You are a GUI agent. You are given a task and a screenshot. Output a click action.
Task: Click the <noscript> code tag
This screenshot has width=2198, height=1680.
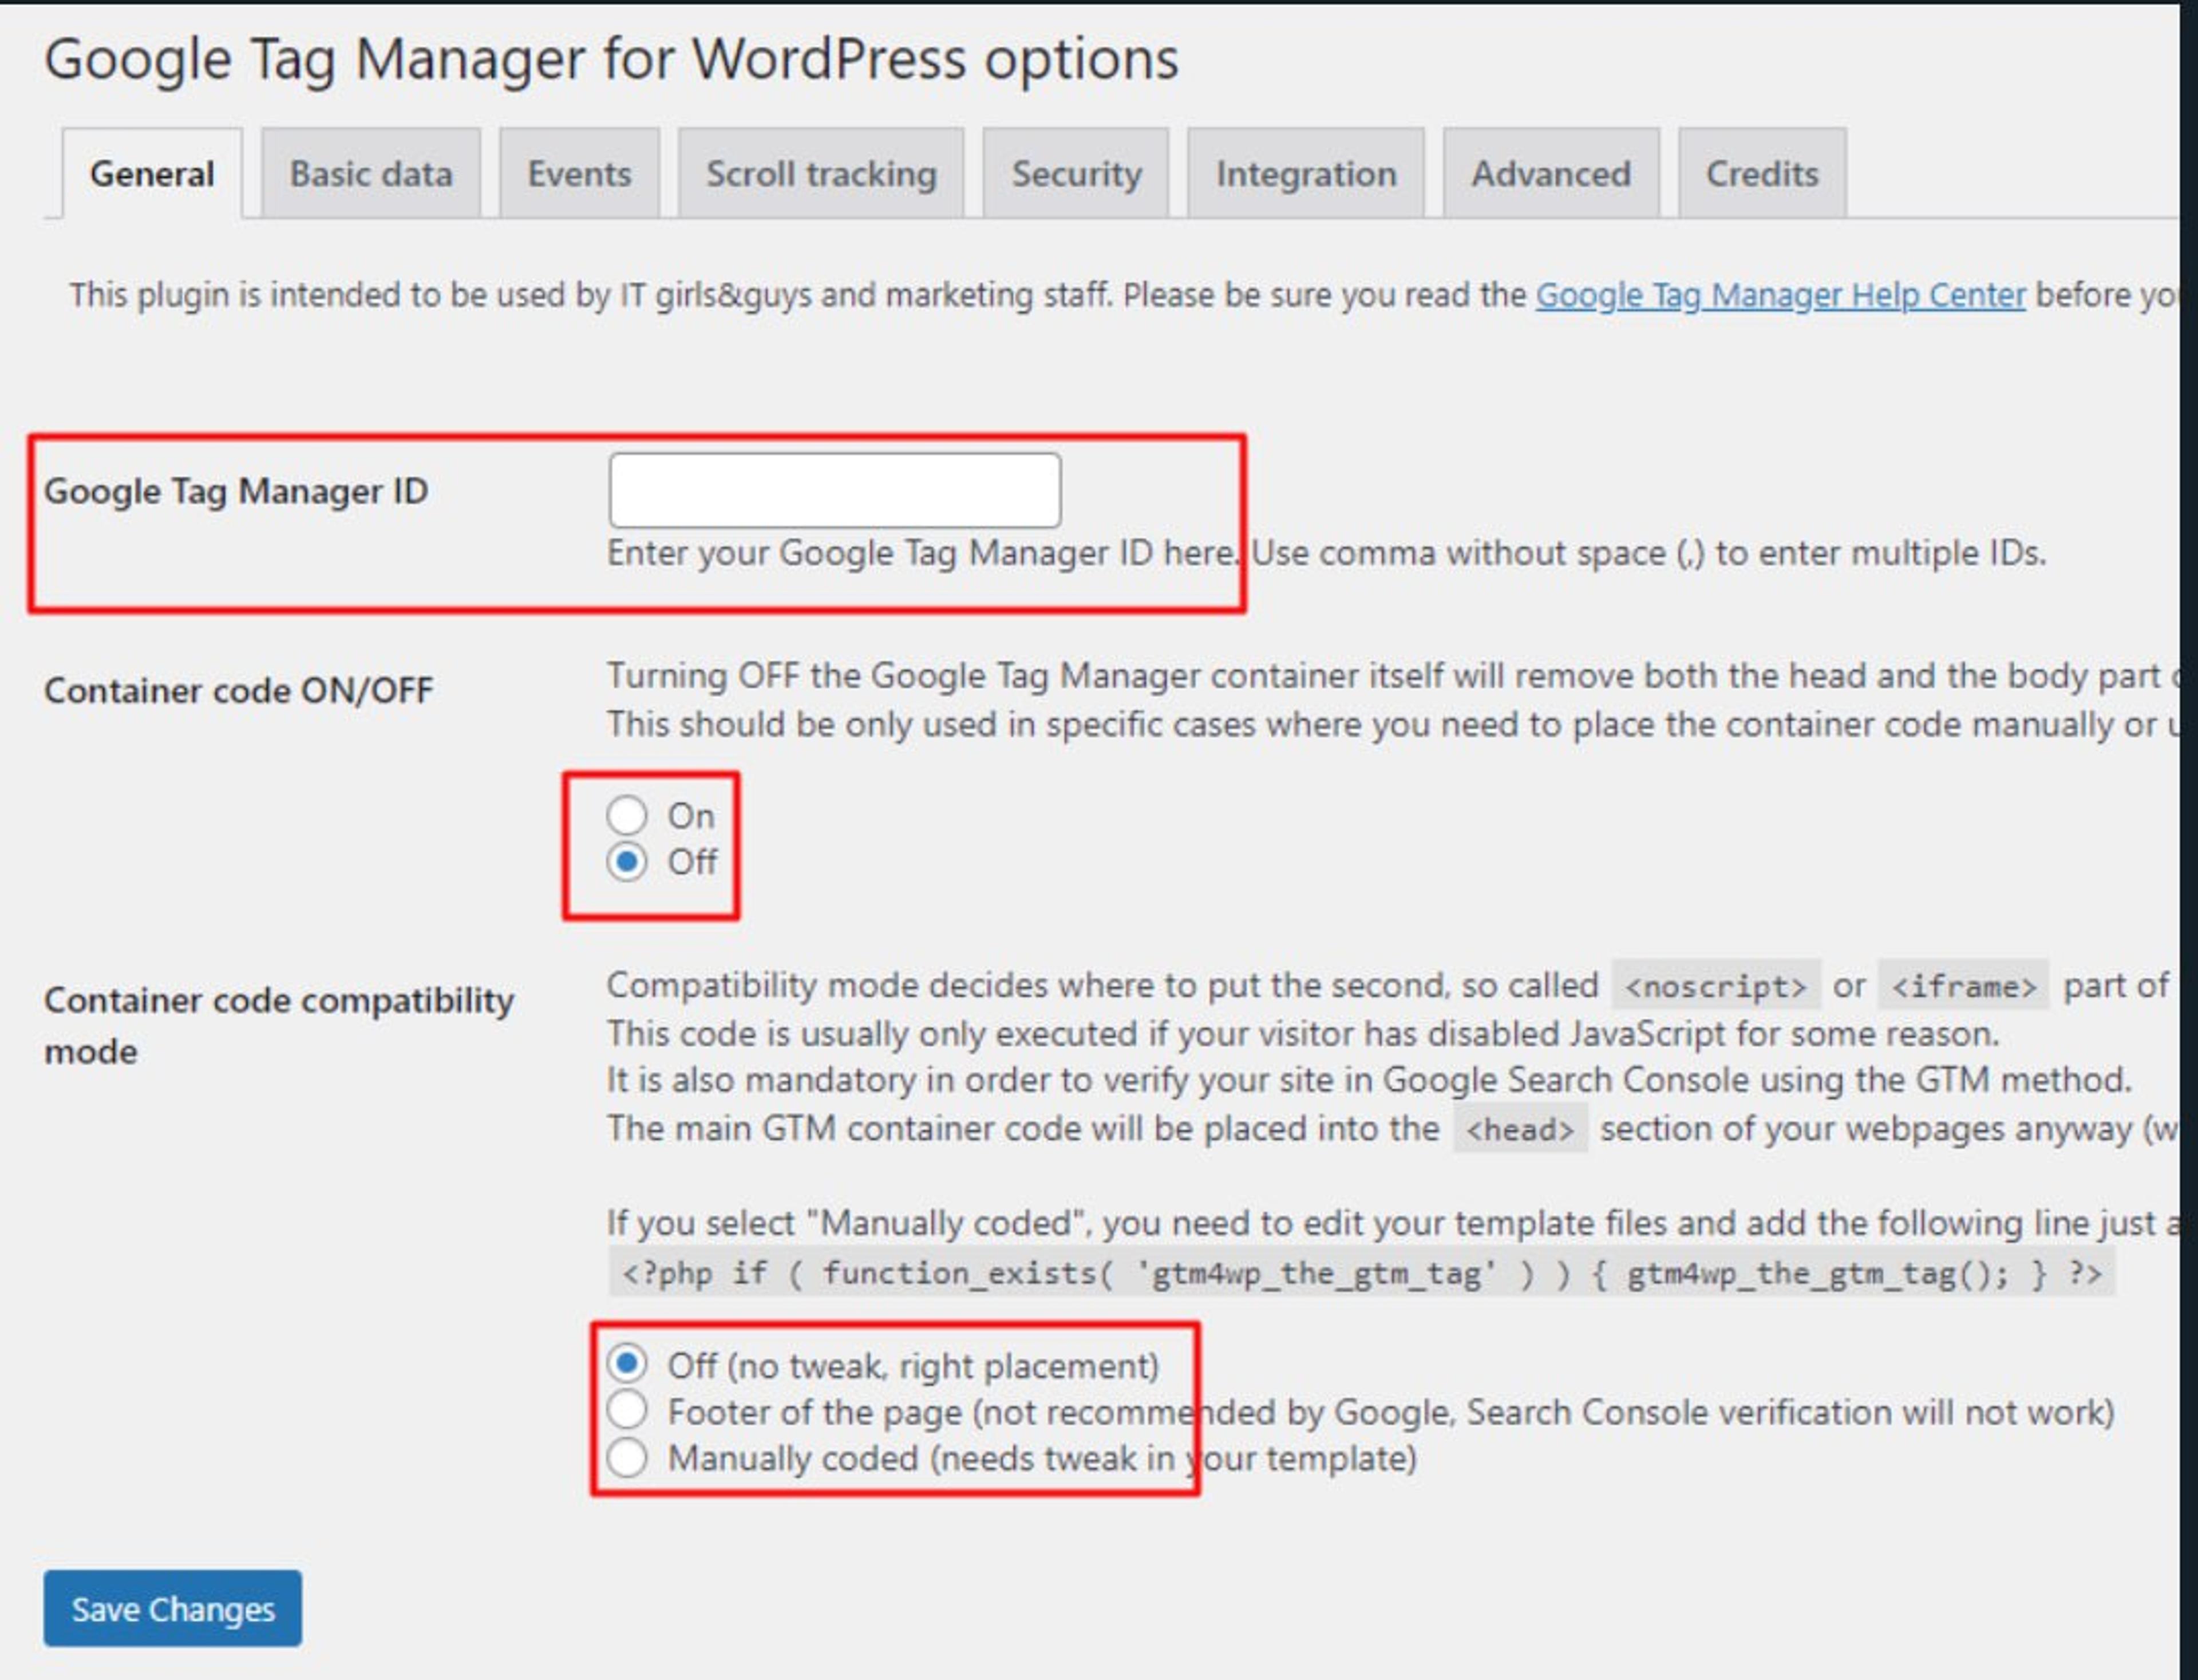[1716, 986]
